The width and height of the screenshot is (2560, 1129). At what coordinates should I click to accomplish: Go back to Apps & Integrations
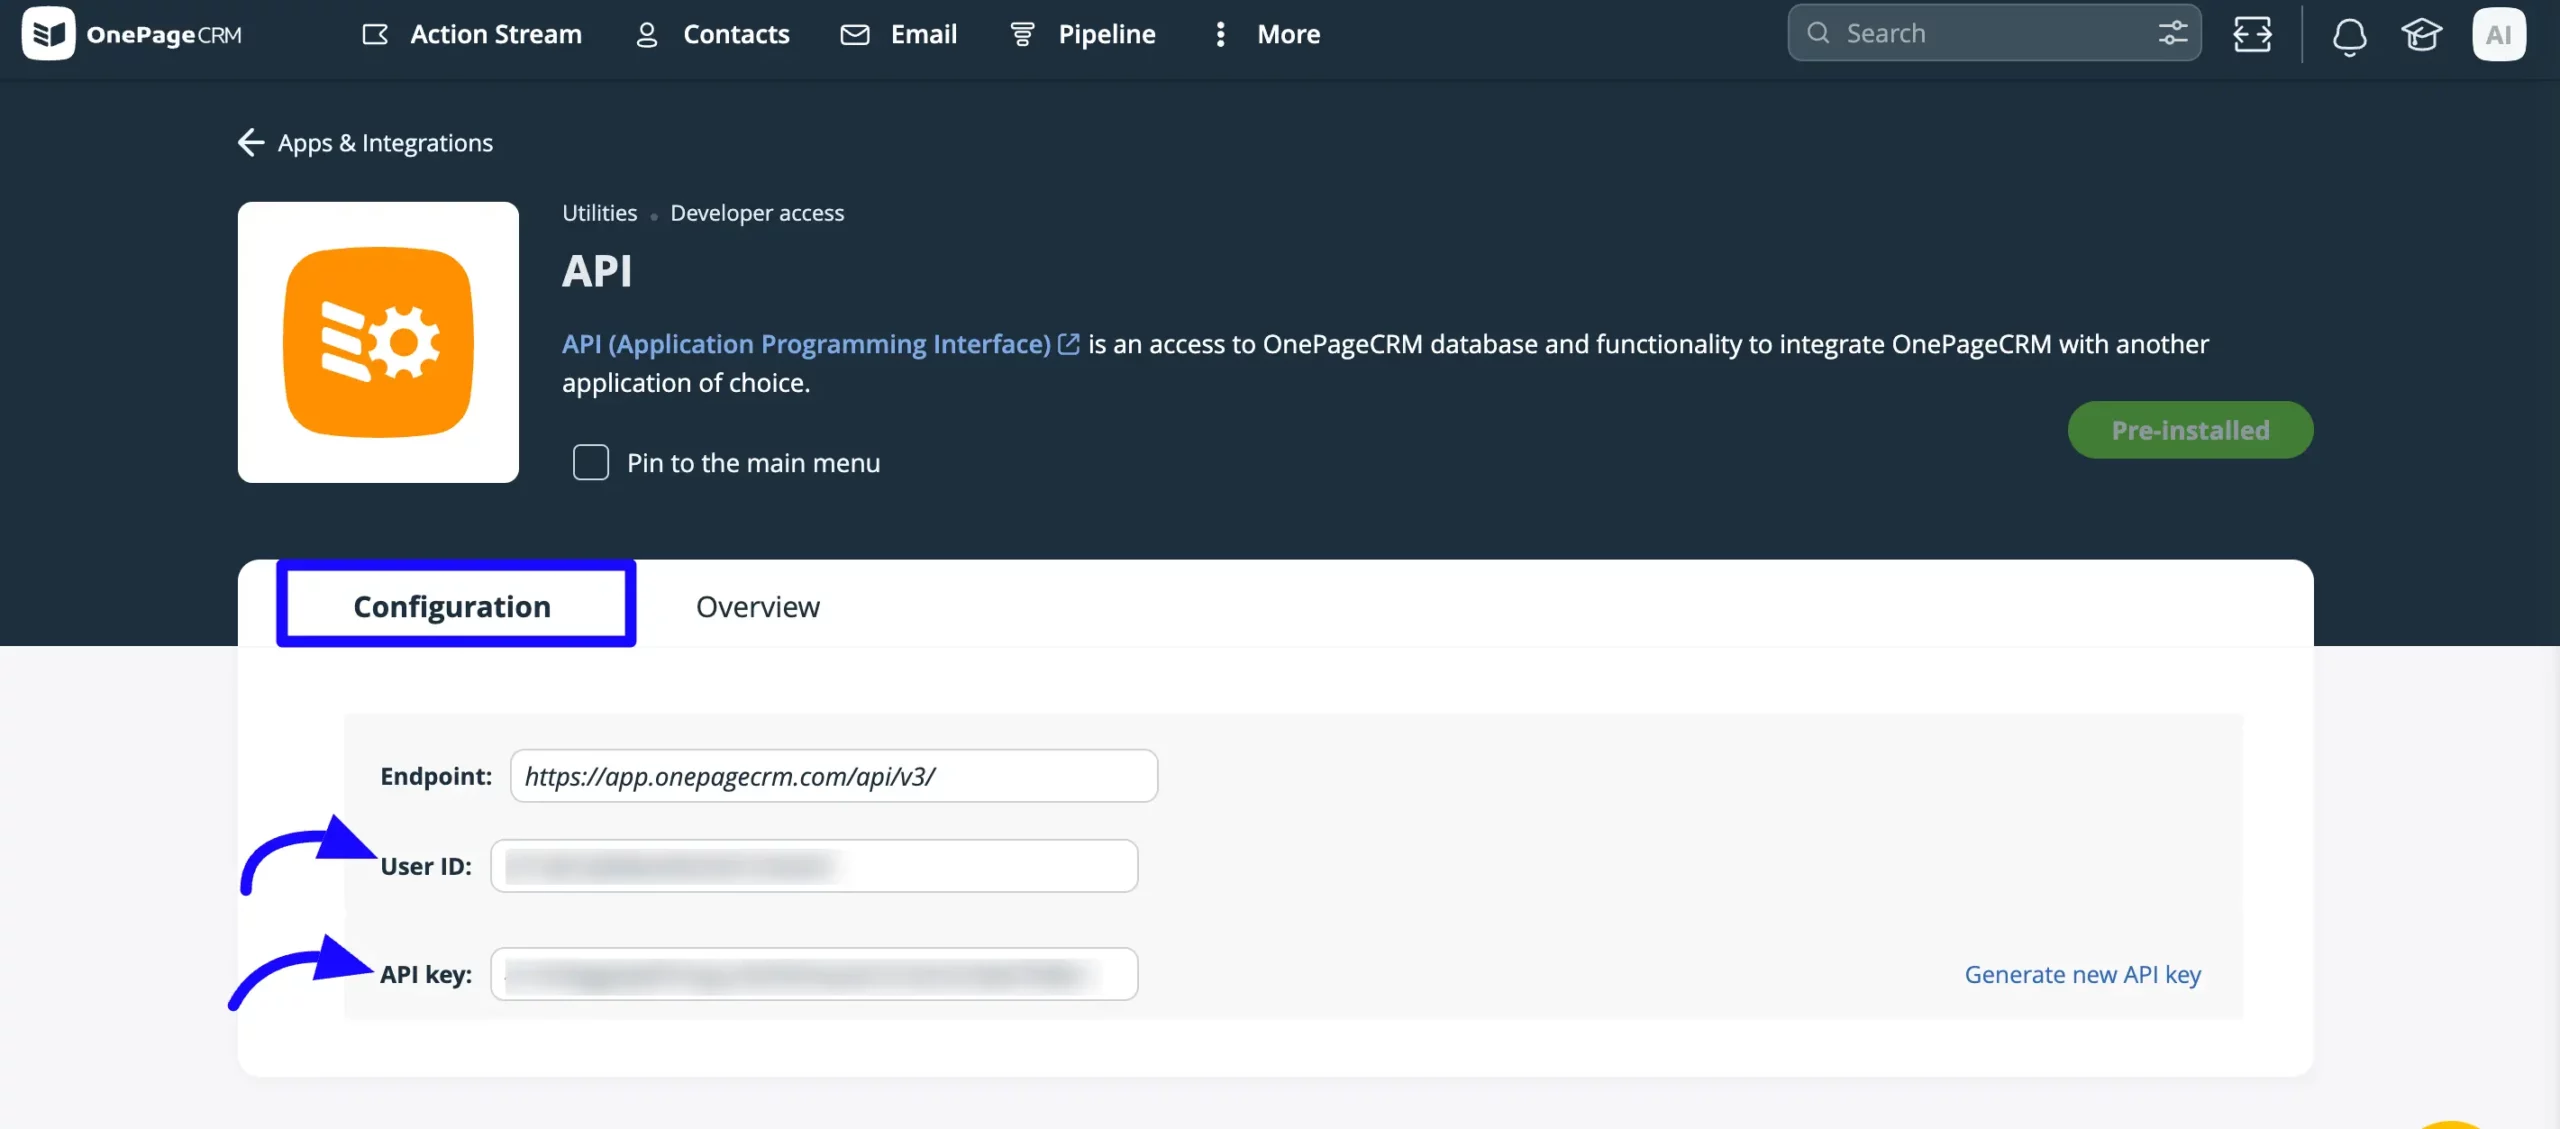tap(365, 143)
